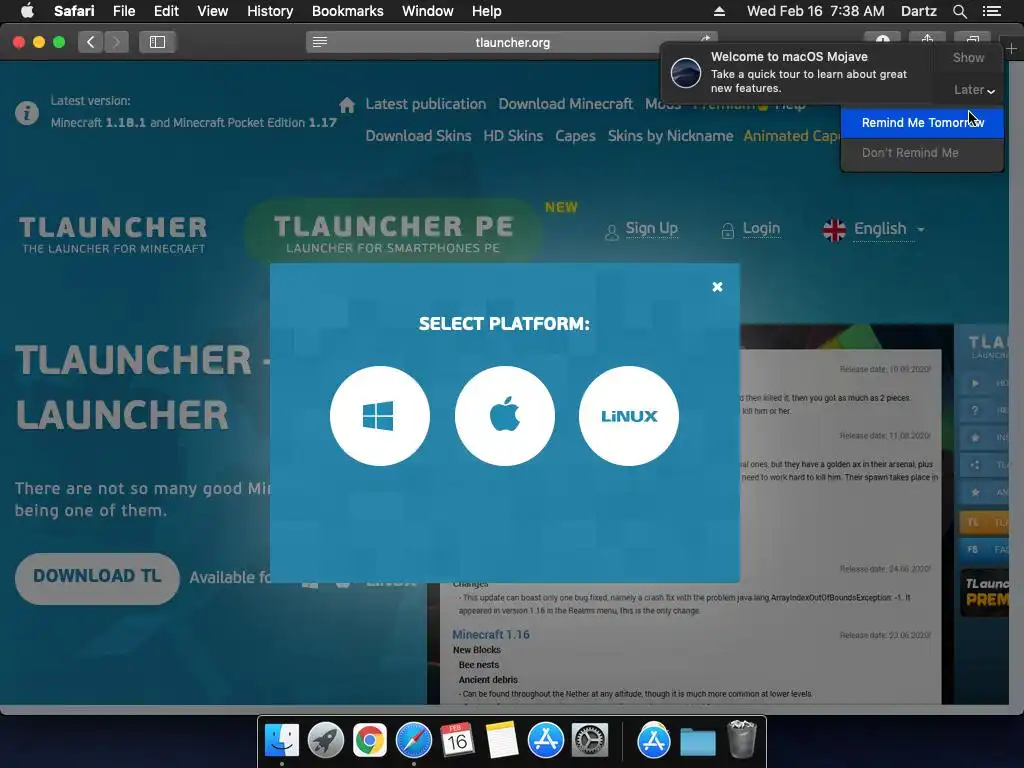Click Show on Mojave notification
Viewport: 1024px width, 768px height.
coord(968,57)
